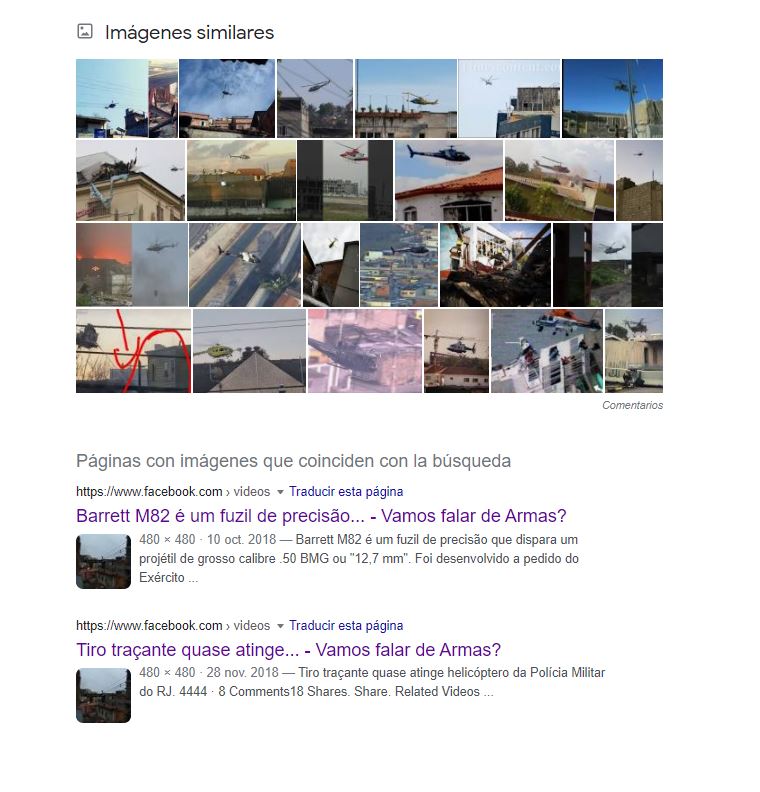760x792 pixels.
Task: Open the Imágenes similares heading link
Action: pyautogui.click(x=189, y=32)
